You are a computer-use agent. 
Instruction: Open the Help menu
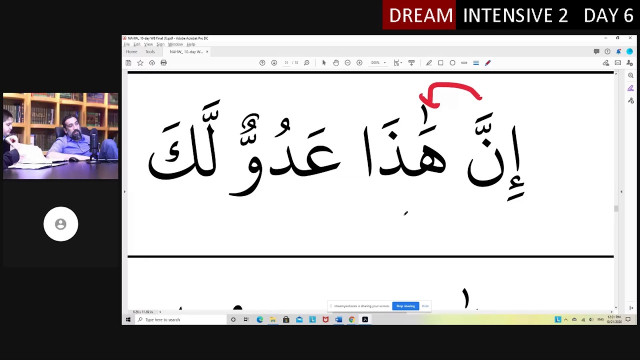pos(191,44)
